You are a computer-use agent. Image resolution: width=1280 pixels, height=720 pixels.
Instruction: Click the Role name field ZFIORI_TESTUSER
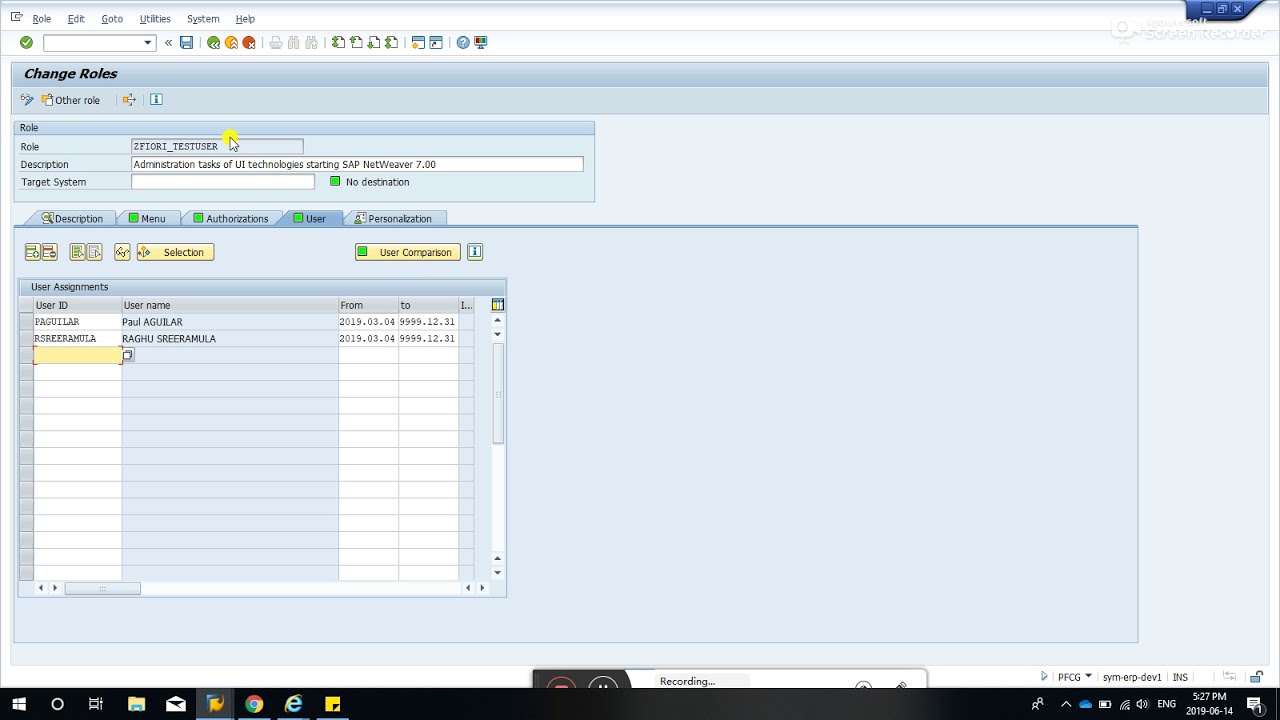coord(217,146)
